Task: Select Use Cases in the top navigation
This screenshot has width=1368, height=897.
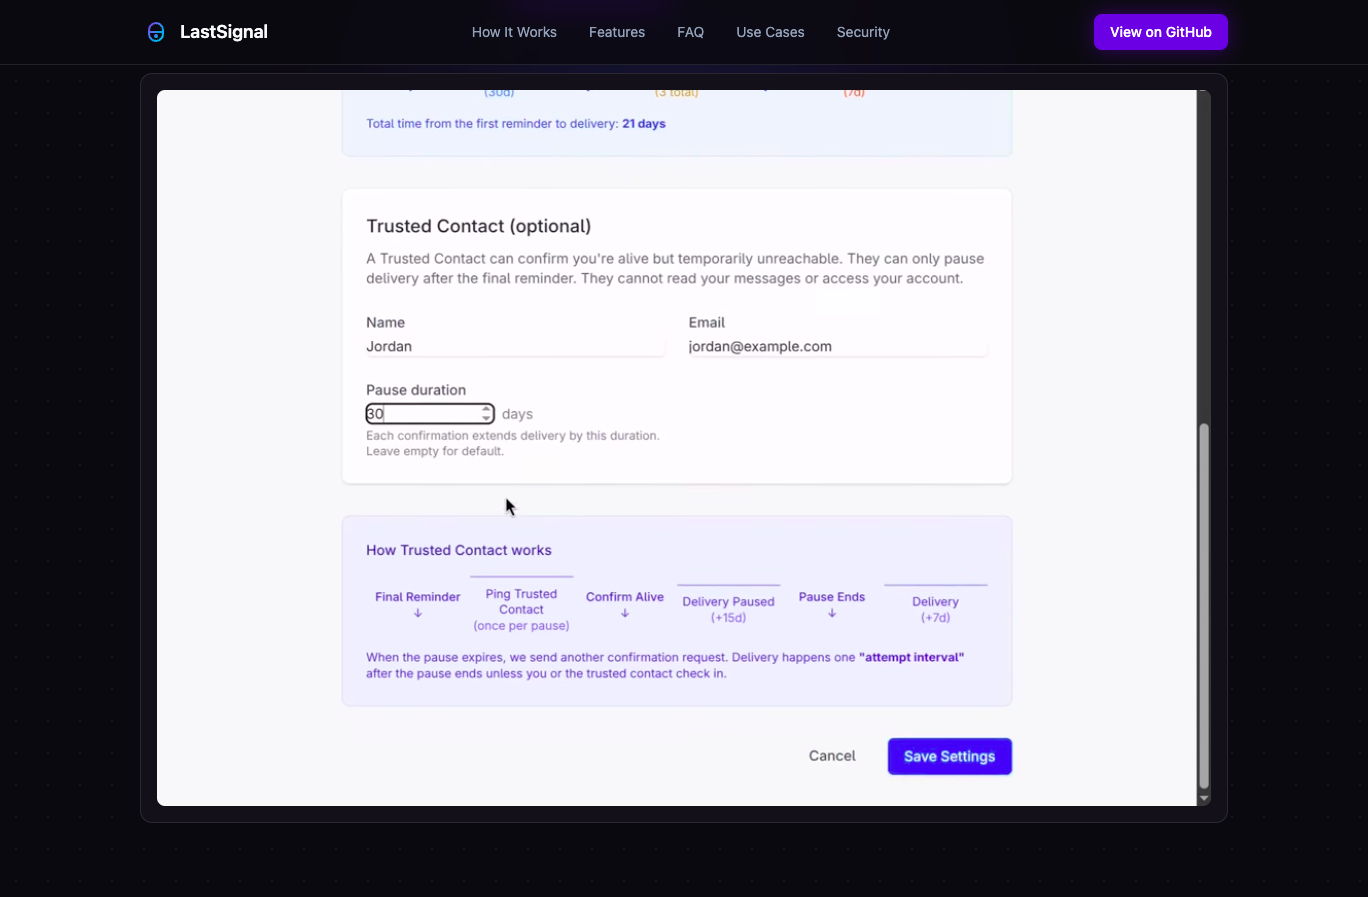Action: [770, 32]
